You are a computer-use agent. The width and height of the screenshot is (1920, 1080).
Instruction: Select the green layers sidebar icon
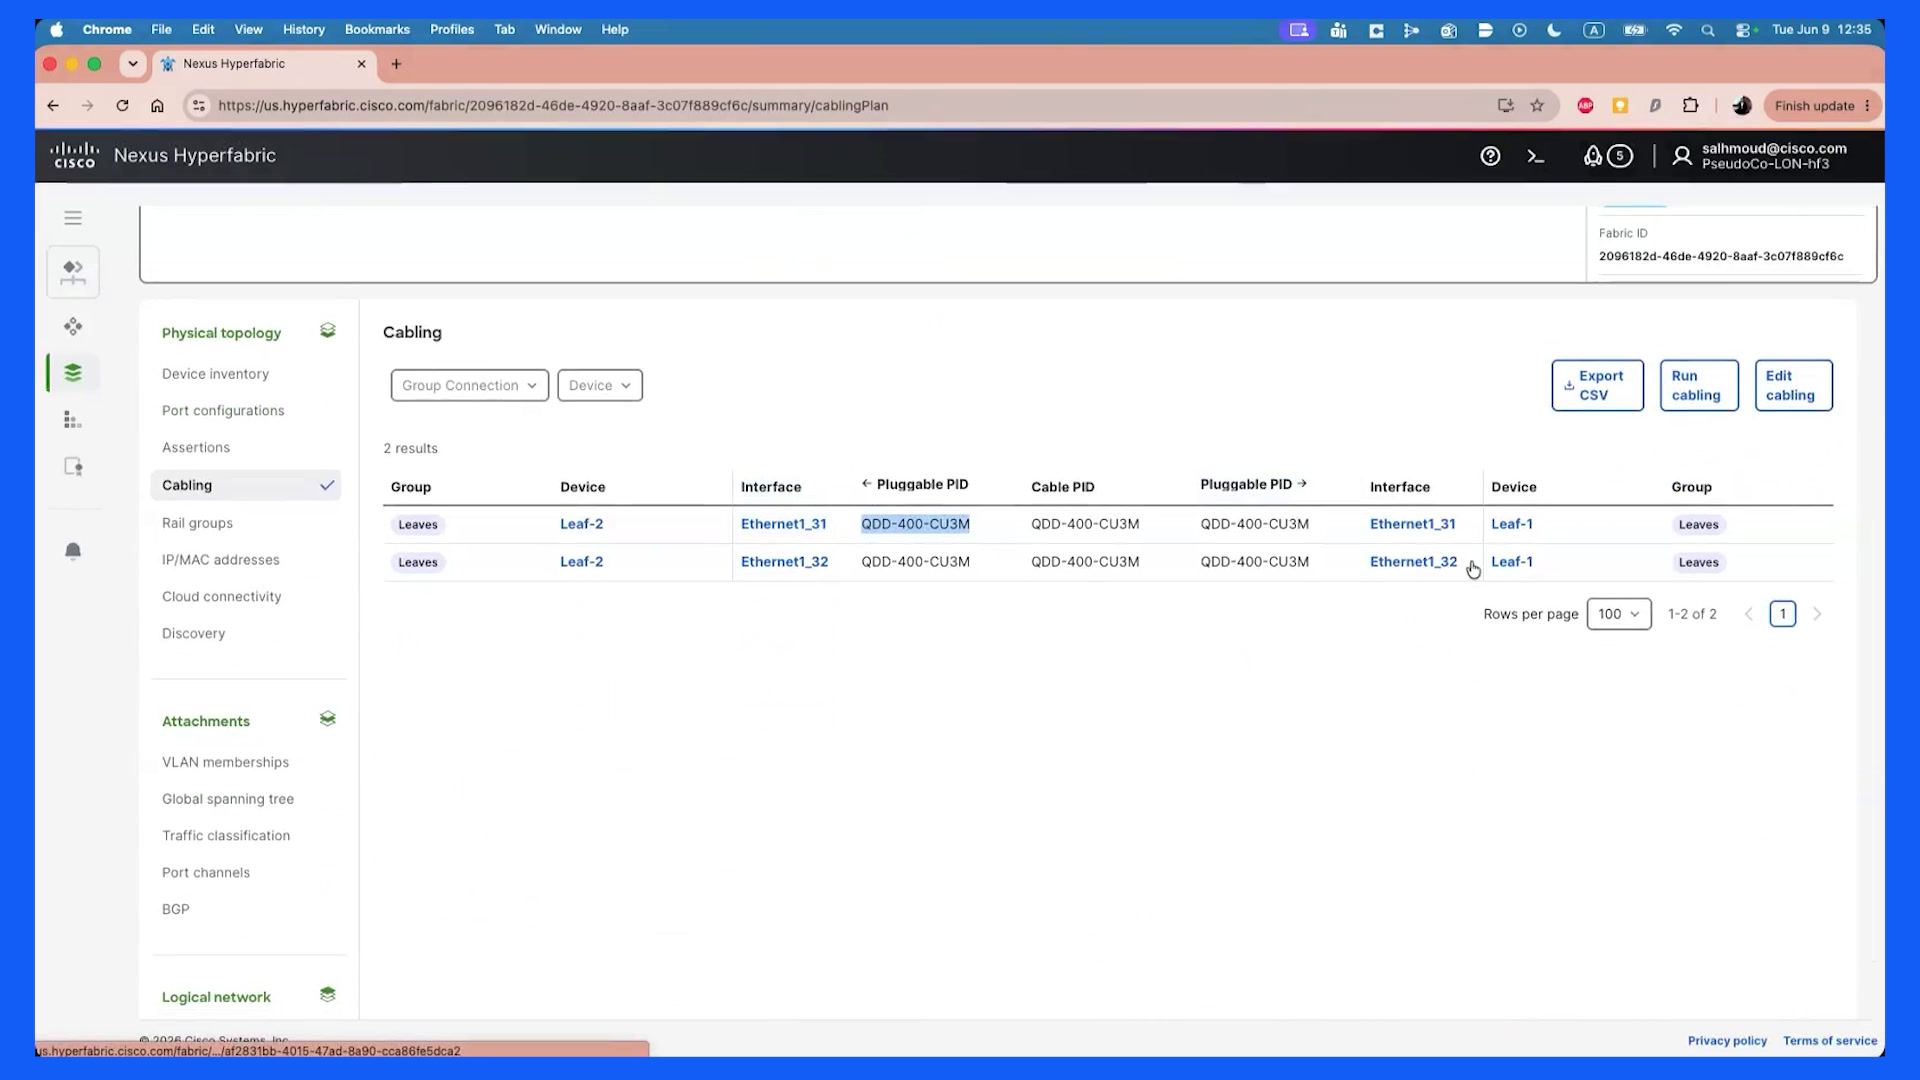[x=73, y=373]
